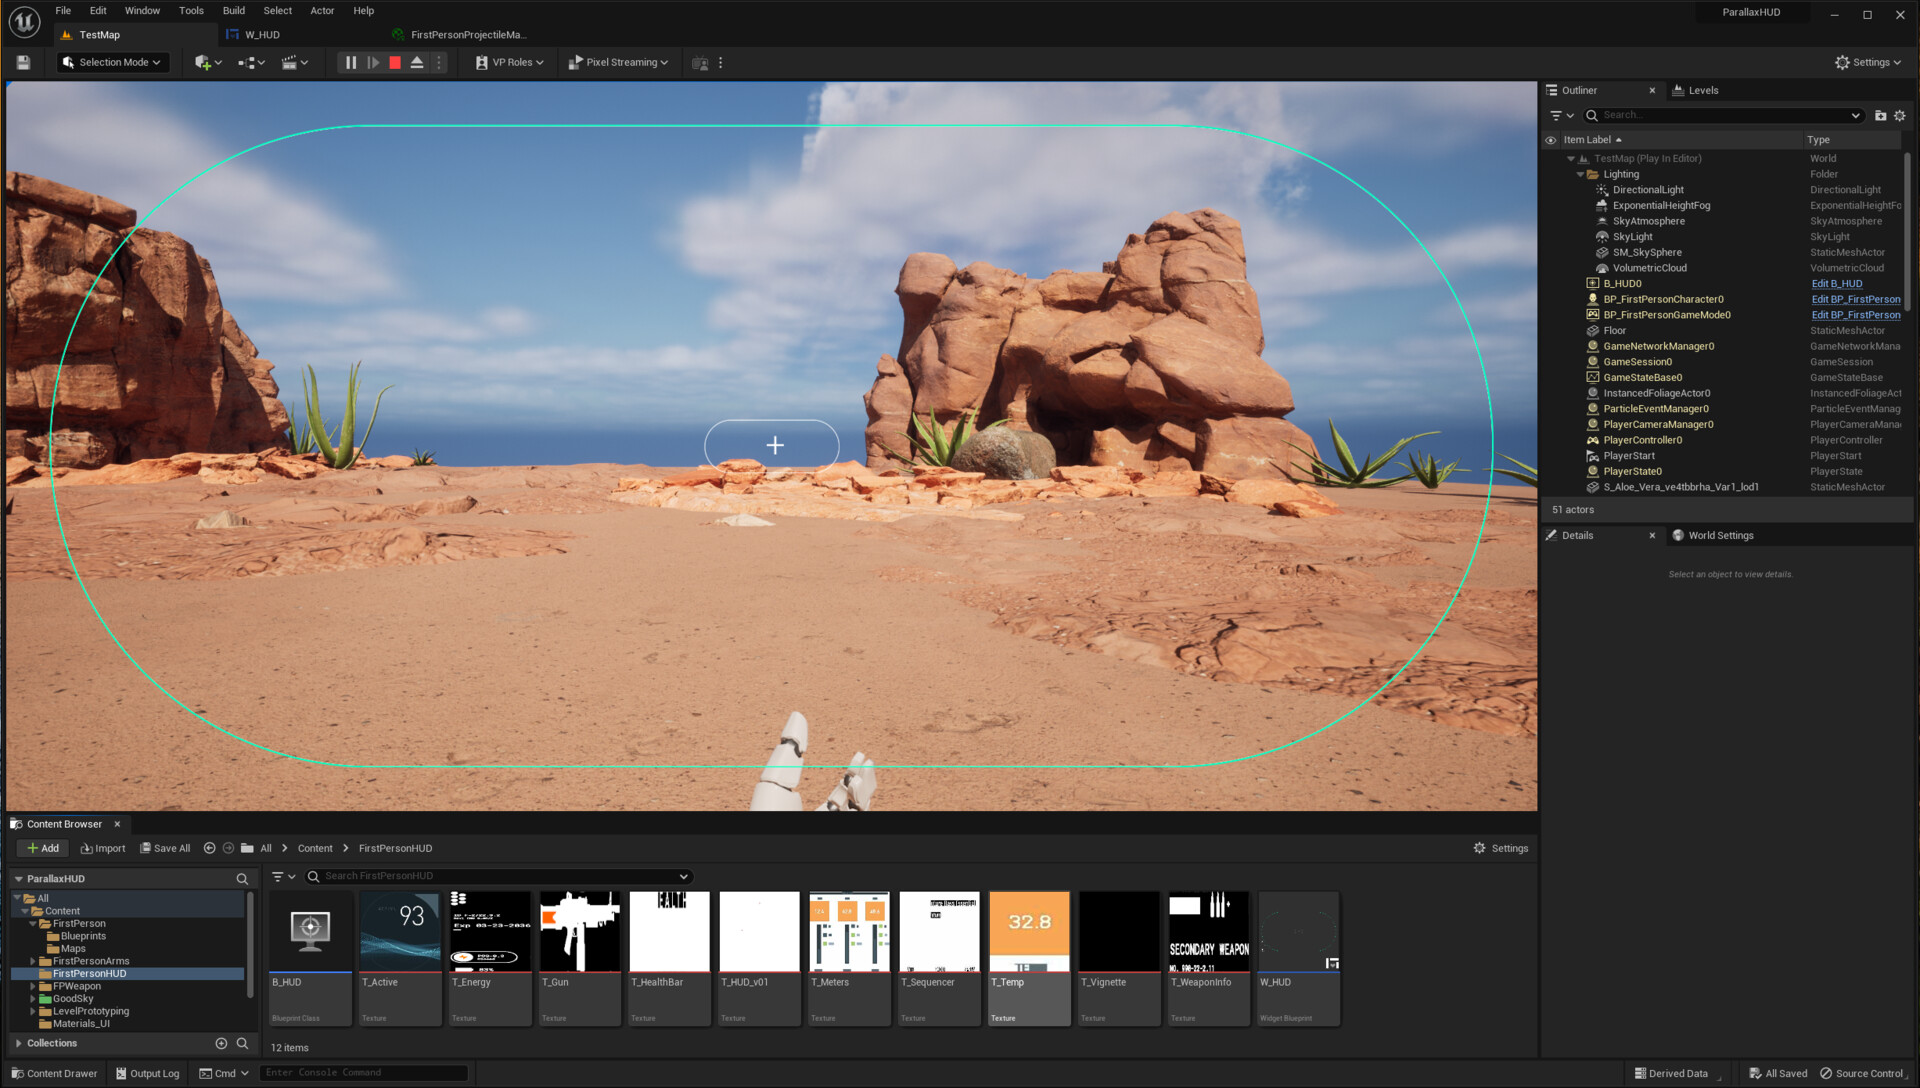Expand the Collections section
Screen dimensions: 1920x1088
(x=18, y=1043)
